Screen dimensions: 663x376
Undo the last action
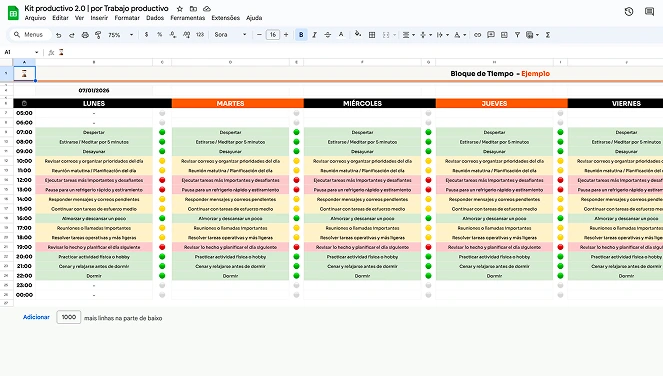58,35
